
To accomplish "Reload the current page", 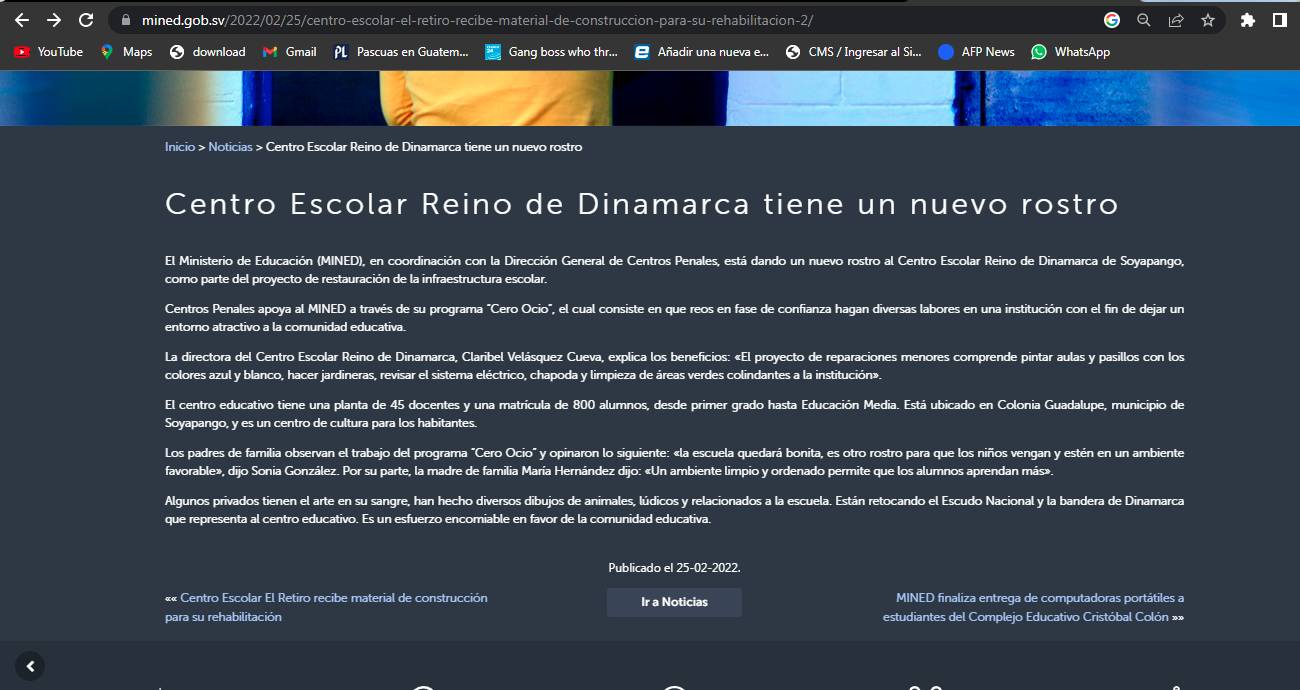I will coord(87,20).
